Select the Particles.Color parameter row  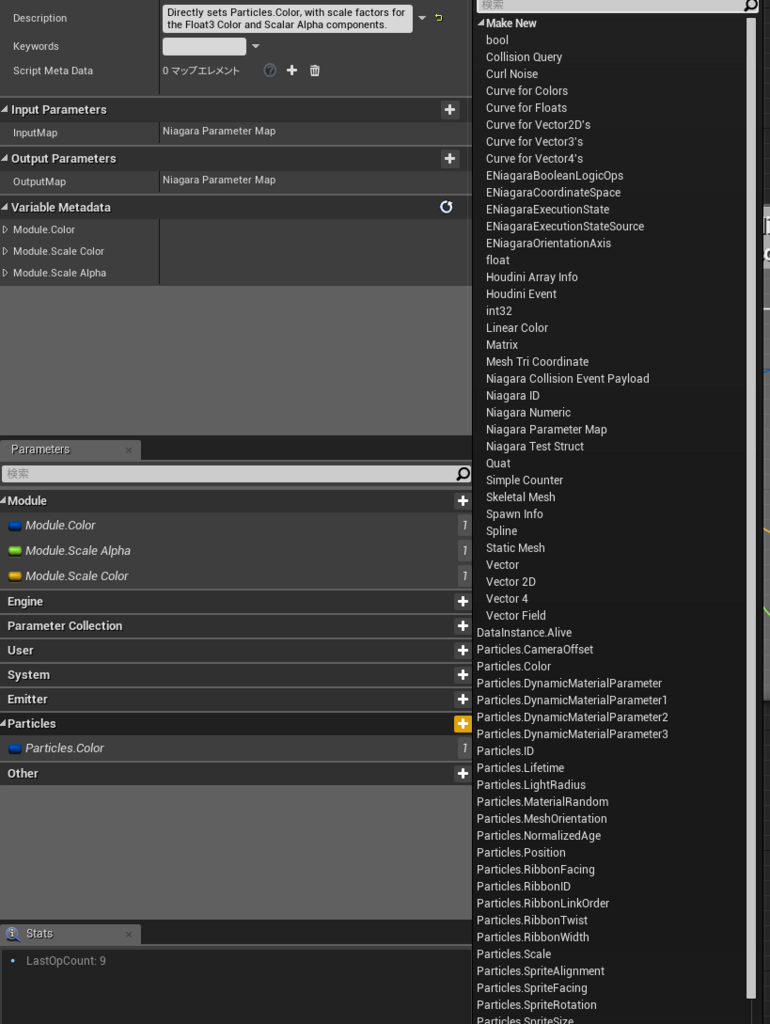pos(235,748)
